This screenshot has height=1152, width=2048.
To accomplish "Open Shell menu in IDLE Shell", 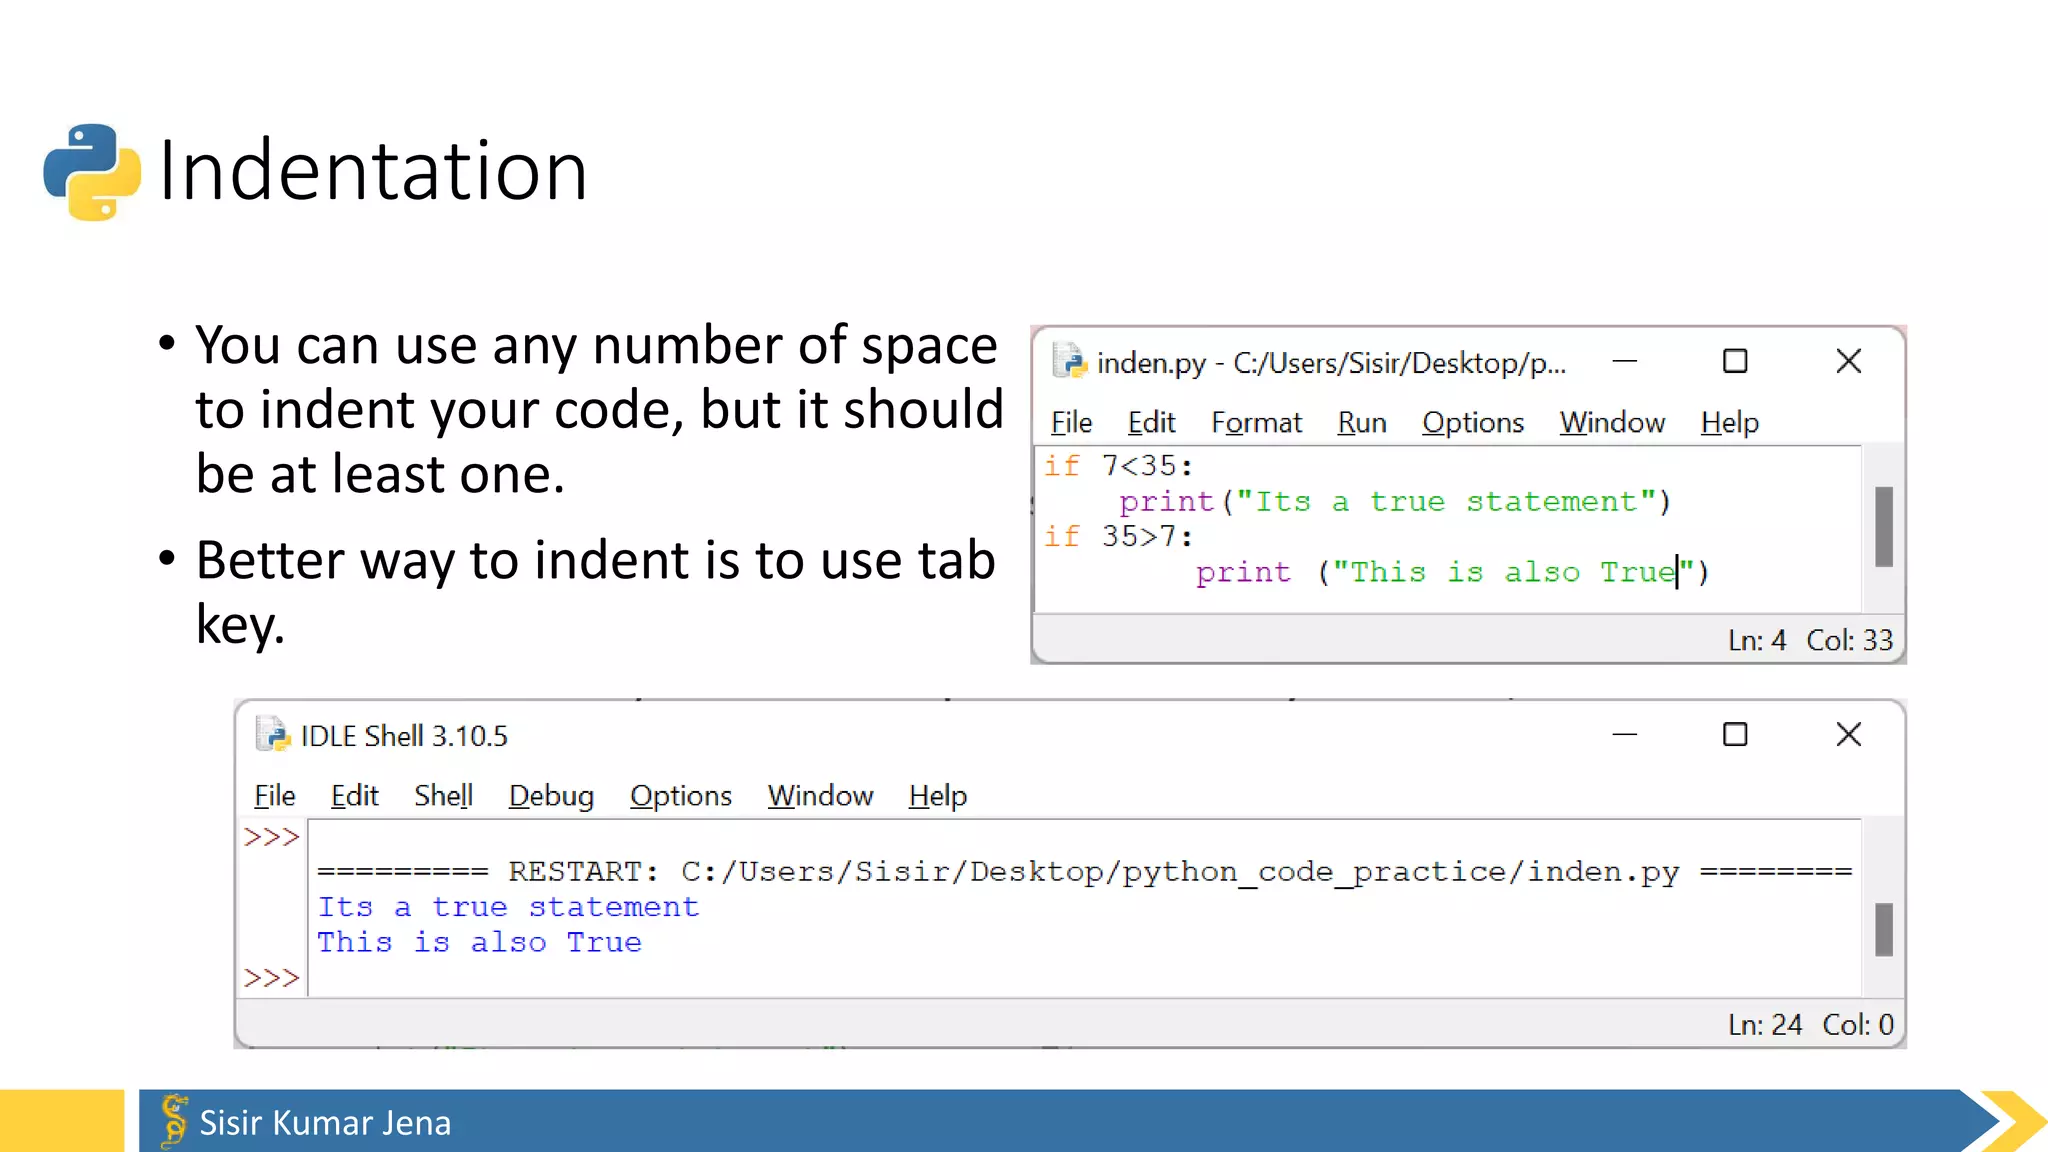I will click(x=443, y=796).
